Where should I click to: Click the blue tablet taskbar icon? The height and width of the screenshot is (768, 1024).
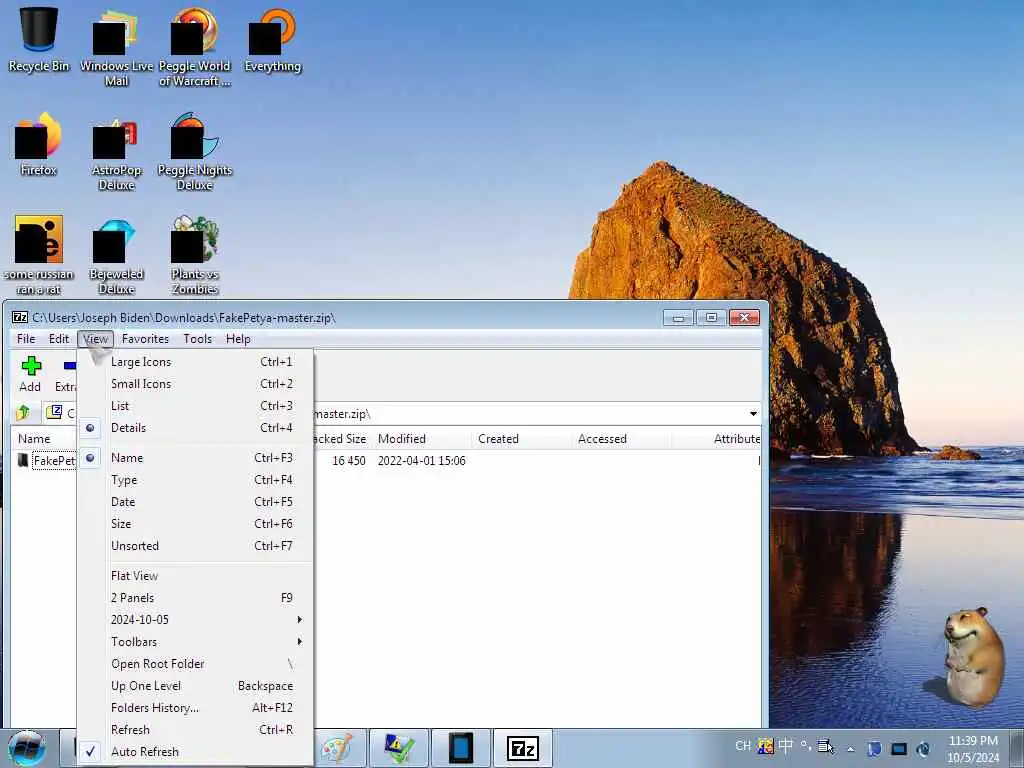[460, 748]
